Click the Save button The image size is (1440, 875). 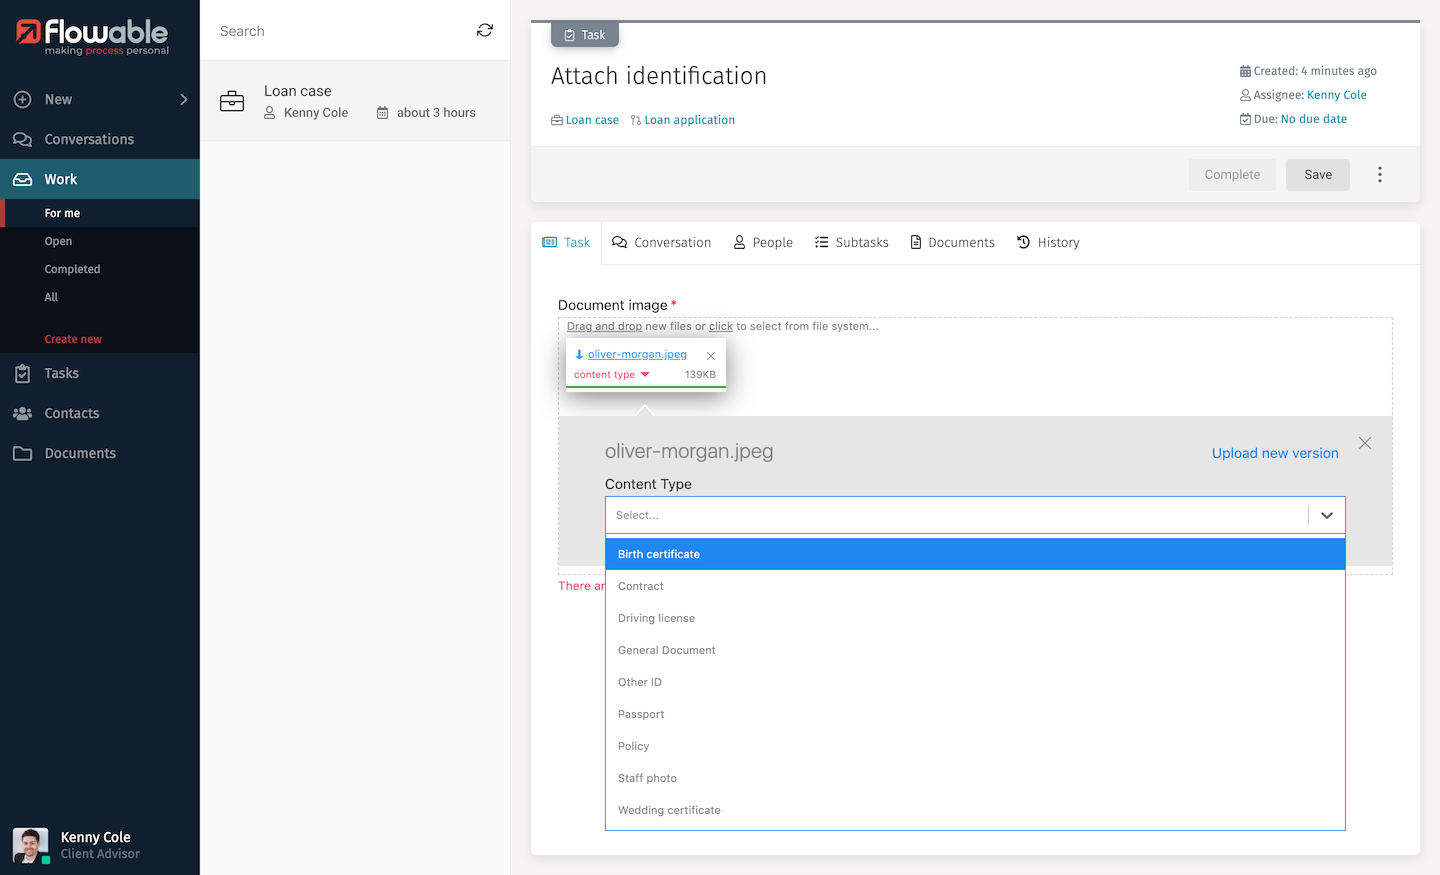coord(1317,175)
